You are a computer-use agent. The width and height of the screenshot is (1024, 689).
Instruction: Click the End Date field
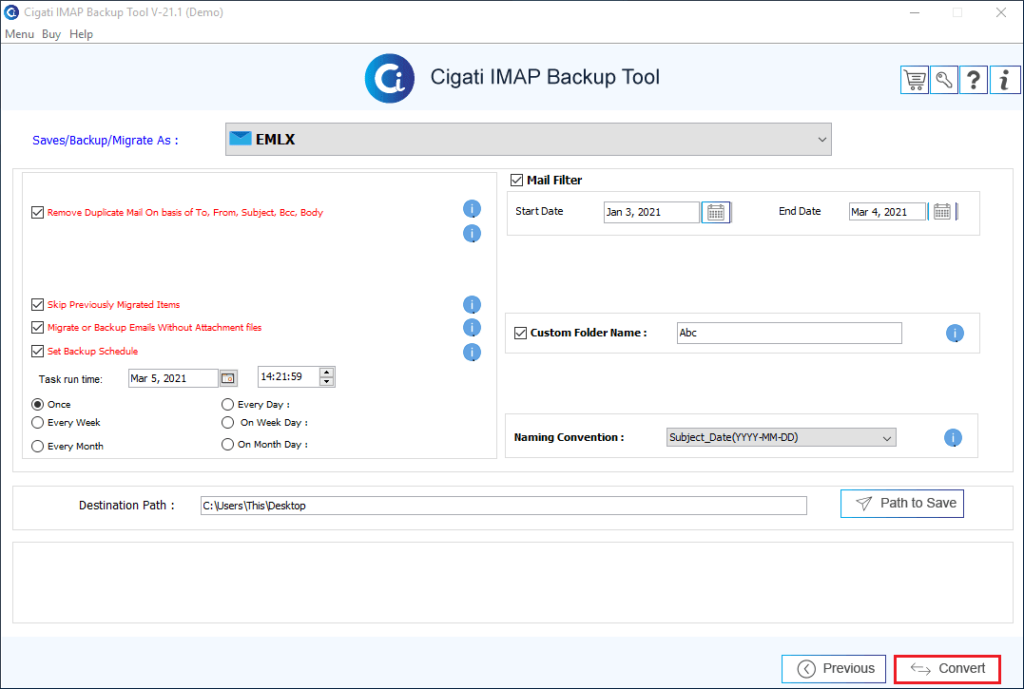coord(888,212)
